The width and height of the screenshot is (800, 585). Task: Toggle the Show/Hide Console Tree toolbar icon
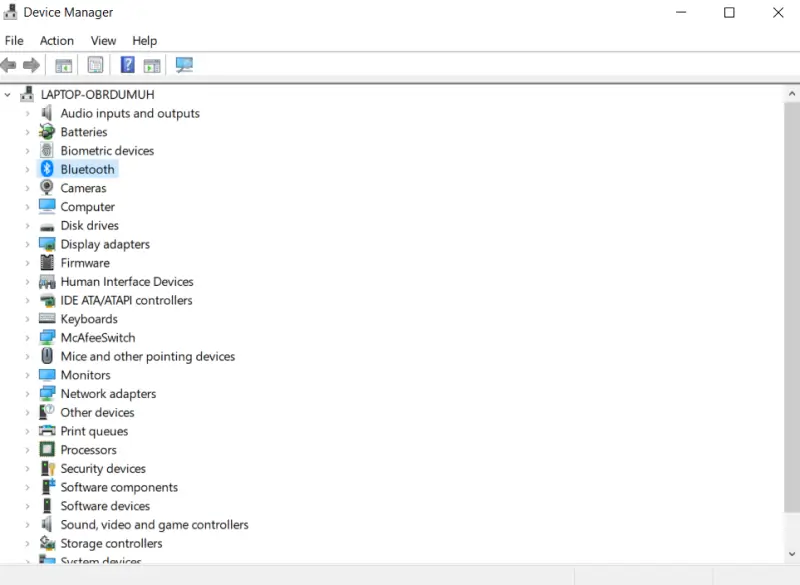click(x=63, y=65)
